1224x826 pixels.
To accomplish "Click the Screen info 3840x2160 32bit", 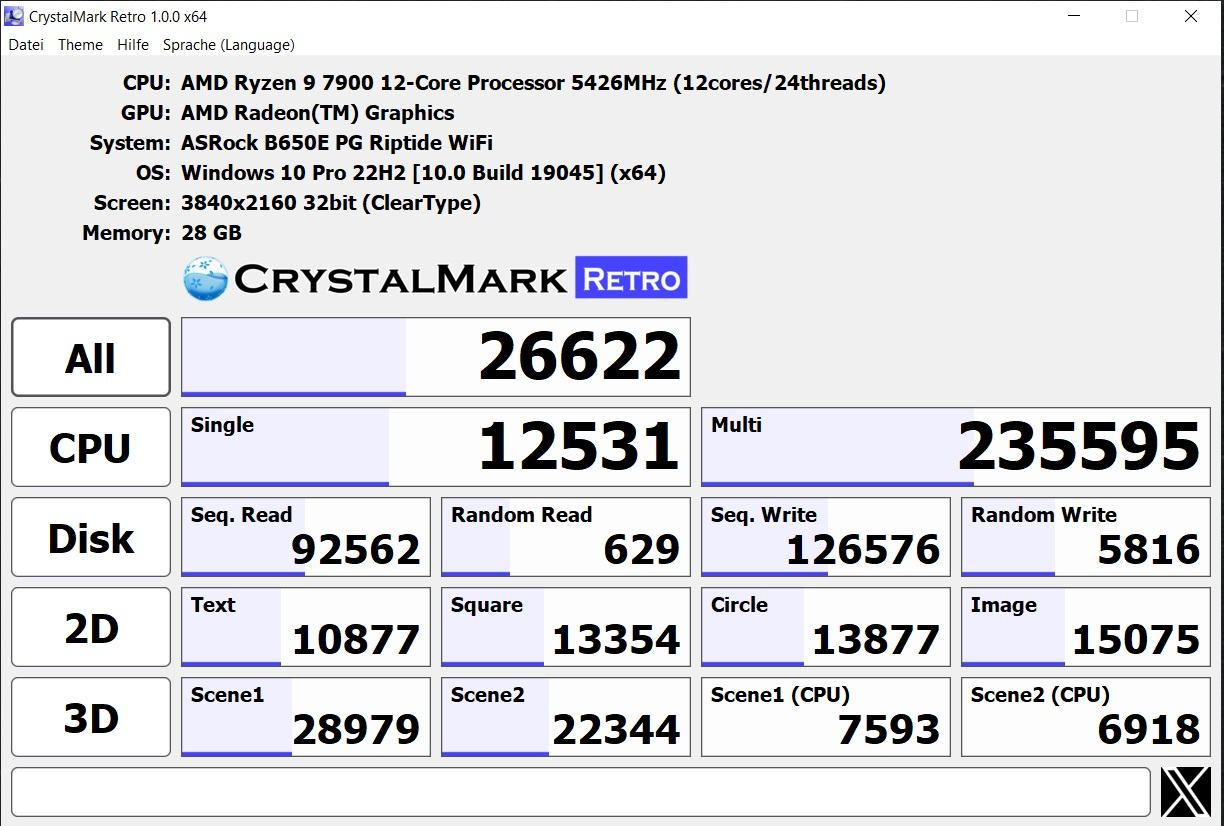I will coord(331,203).
